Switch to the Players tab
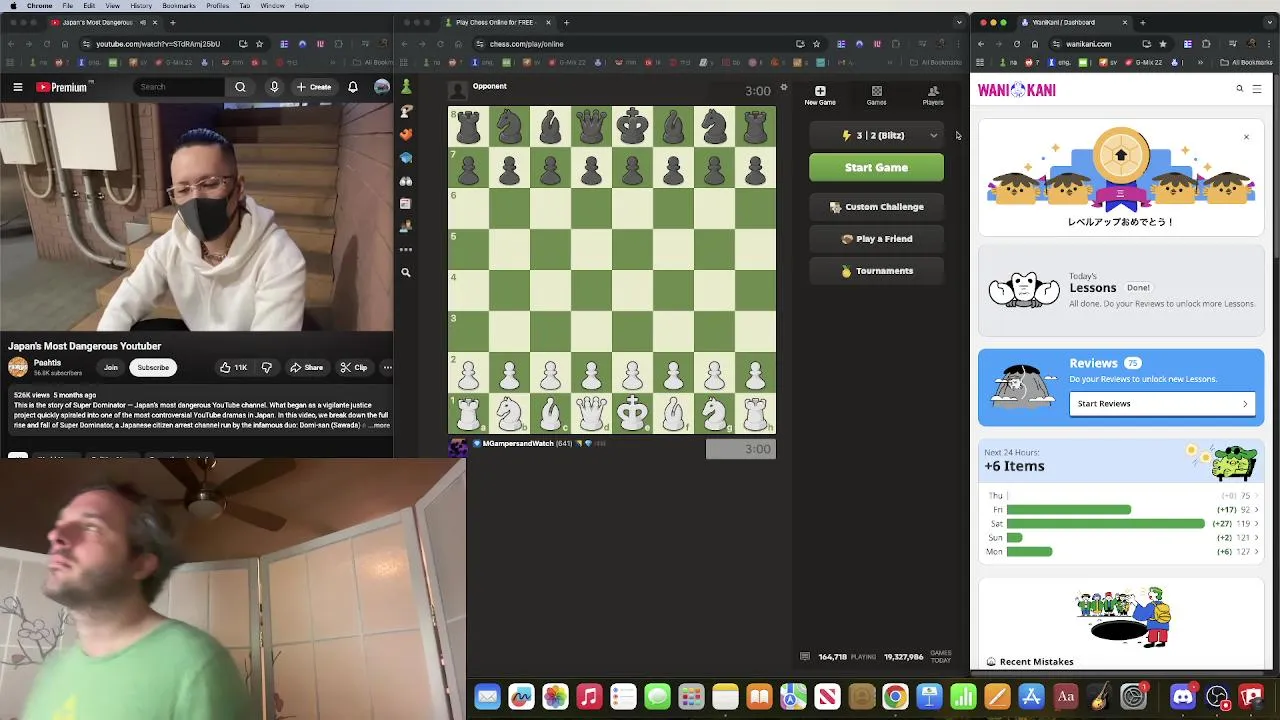This screenshot has height=720, width=1280. coord(933,95)
